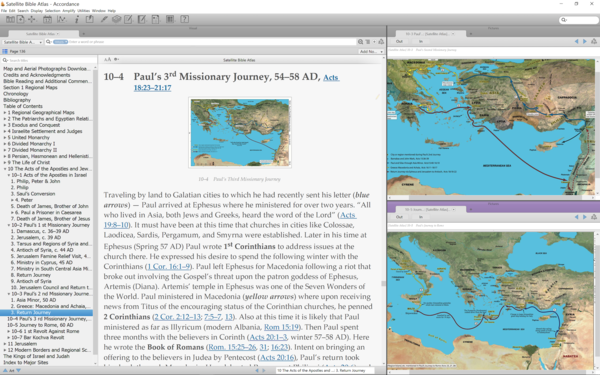Viewport: 600px width, 375px height.
Task: Click the Info 'i' toolbar icon
Action: click(77, 19)
